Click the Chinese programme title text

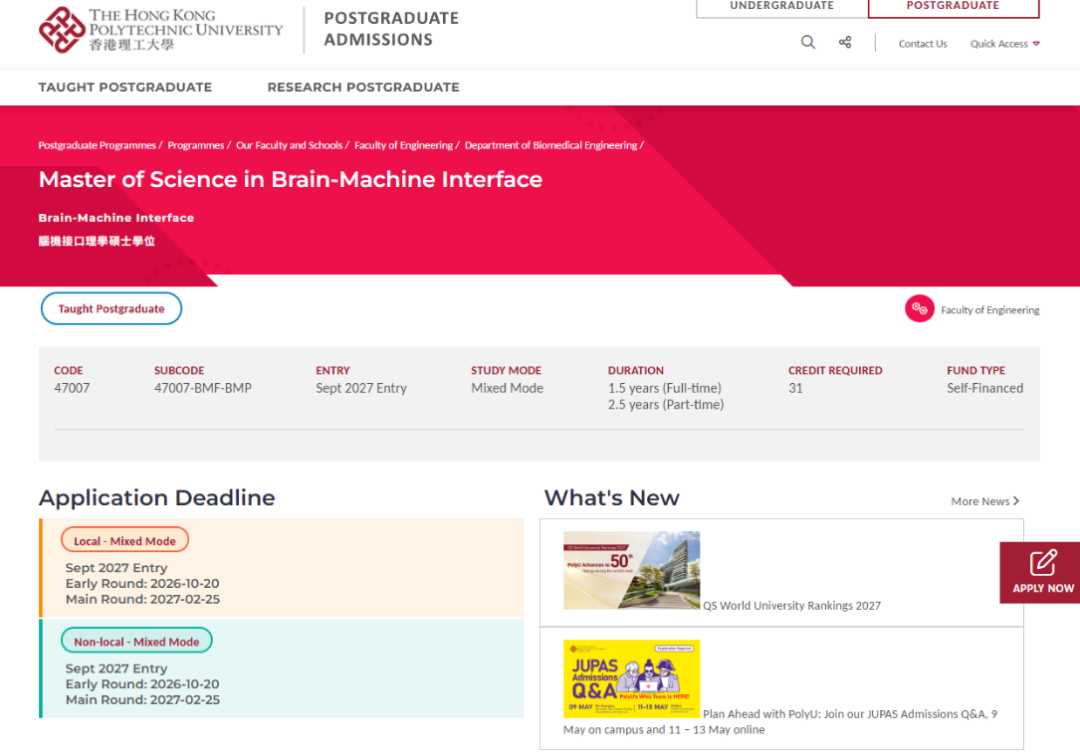click(x=96, y=241)
